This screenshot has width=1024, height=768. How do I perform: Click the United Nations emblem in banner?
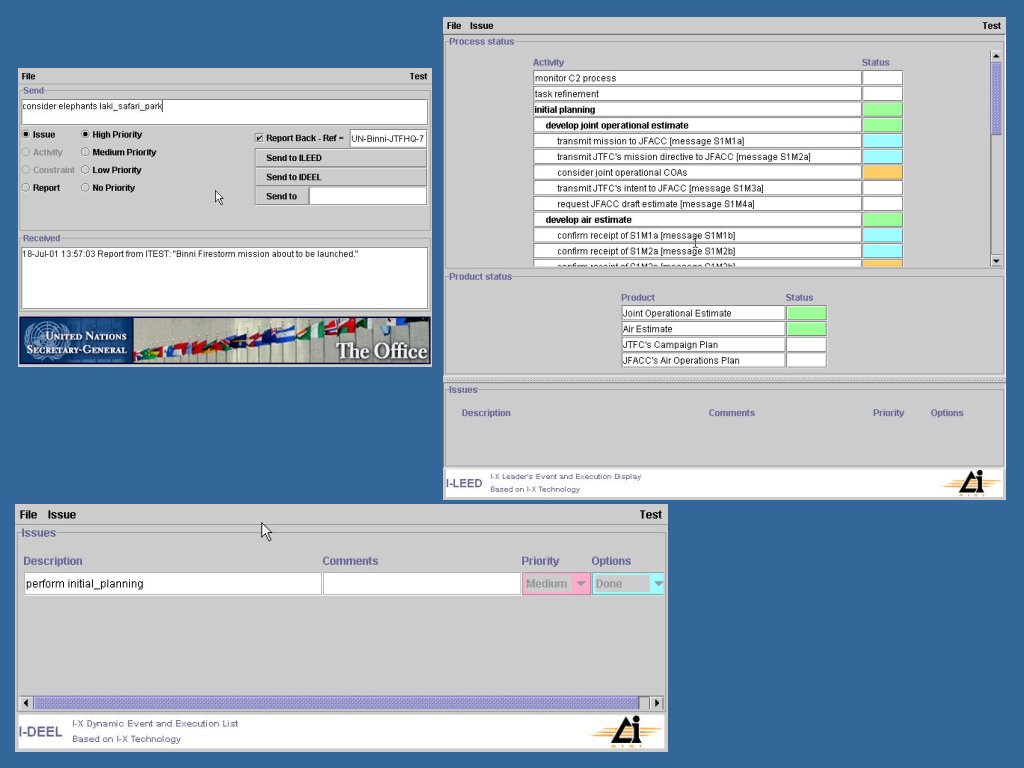(x=45, y=341)
